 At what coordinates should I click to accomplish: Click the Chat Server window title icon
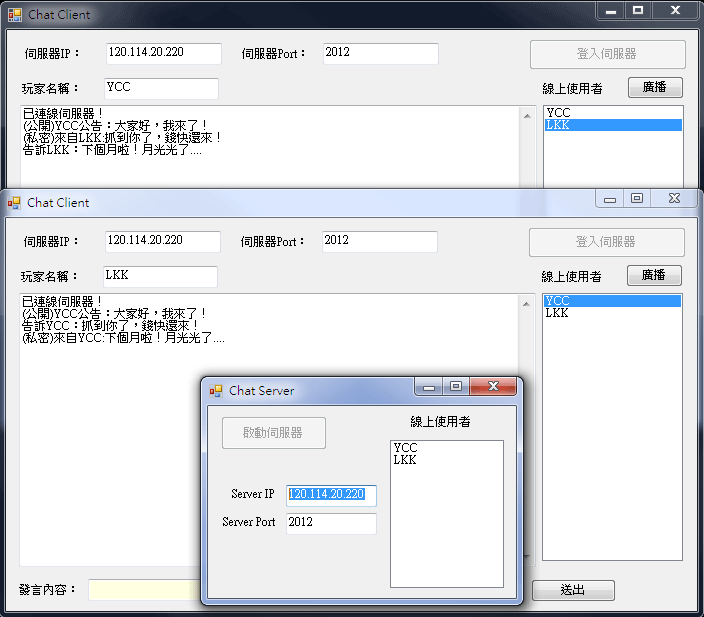216,391
